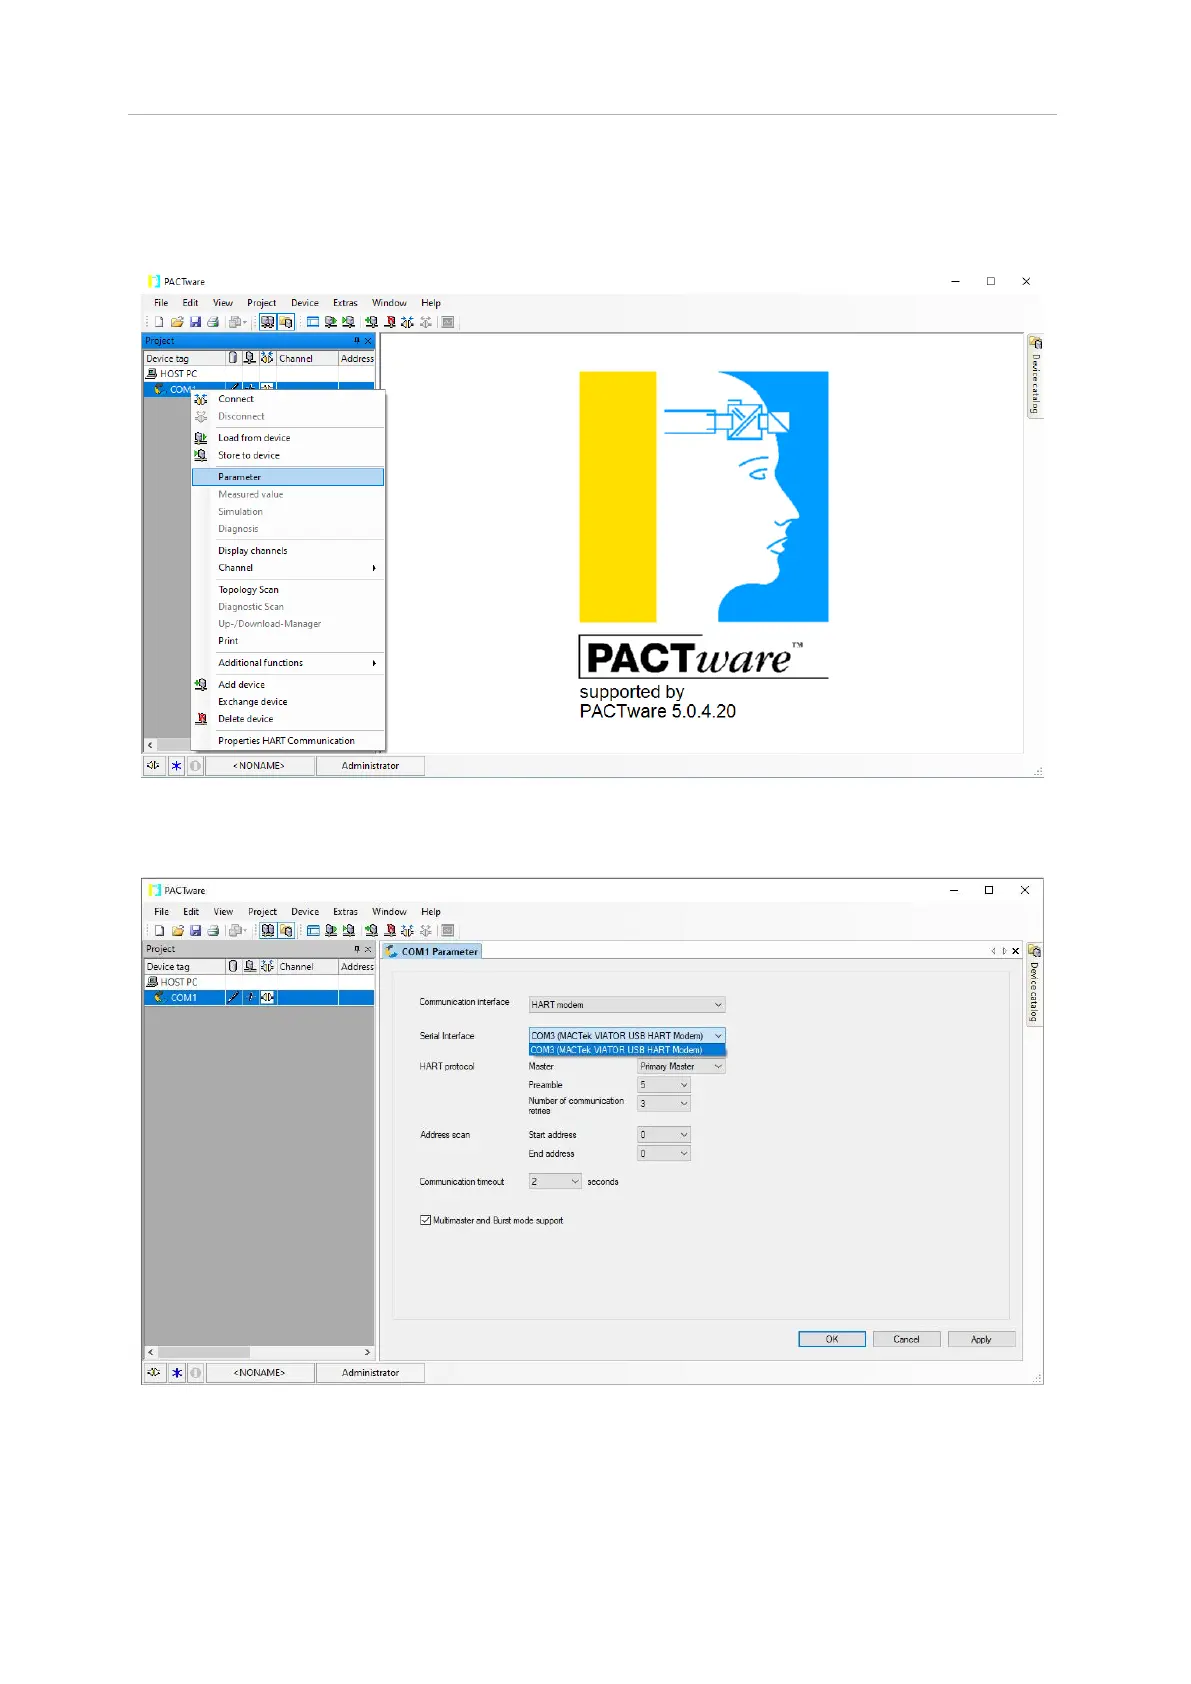Open Communication interface dropdown showing HART modem
1191x1684 pixels.
coord(626,1005)
